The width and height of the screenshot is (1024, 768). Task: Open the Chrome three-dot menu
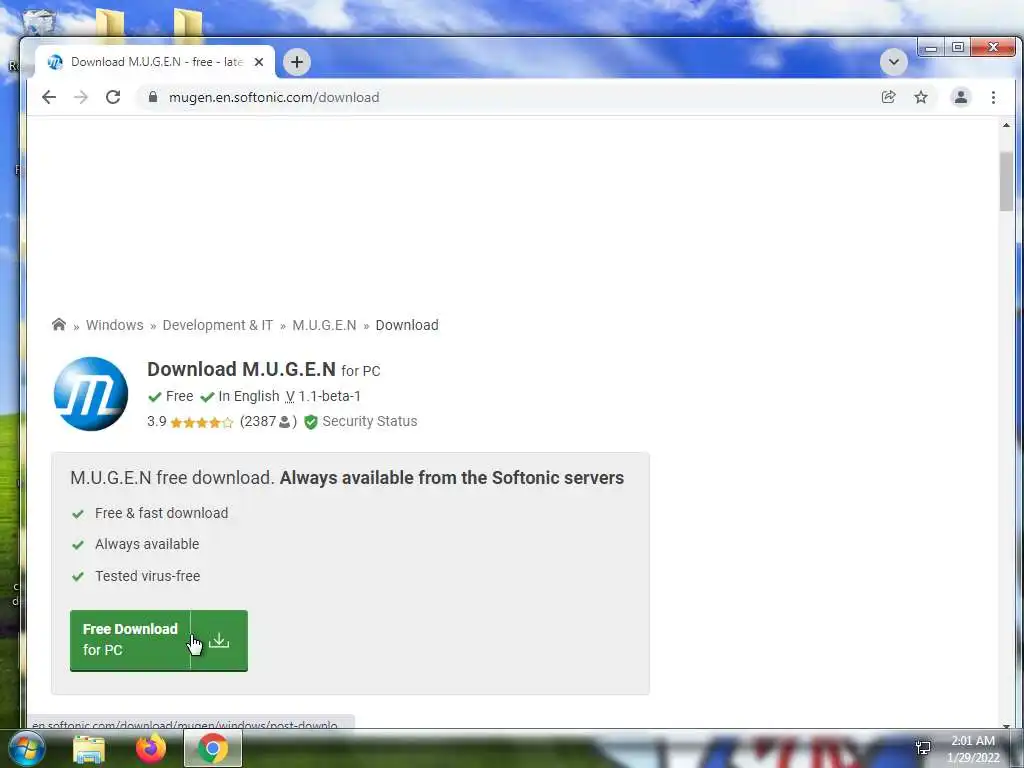tap(993, 97)
